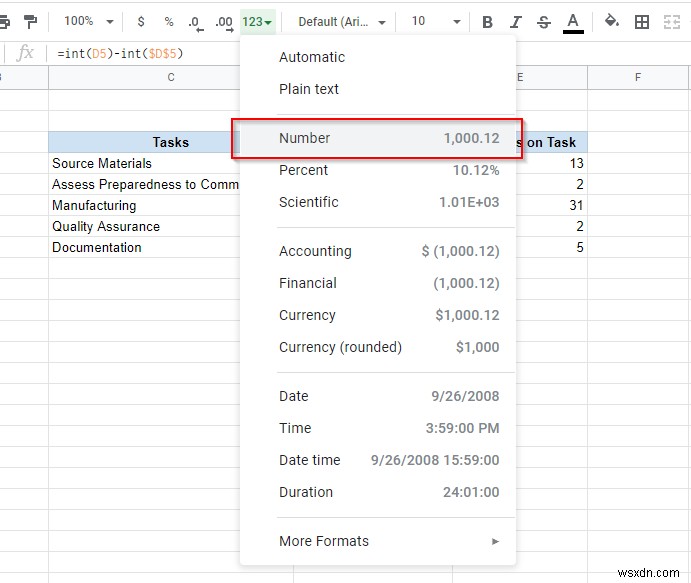The image size is (691, 583).
Task: Choose Date 9/26/2008 format
Action: [378, 396]
